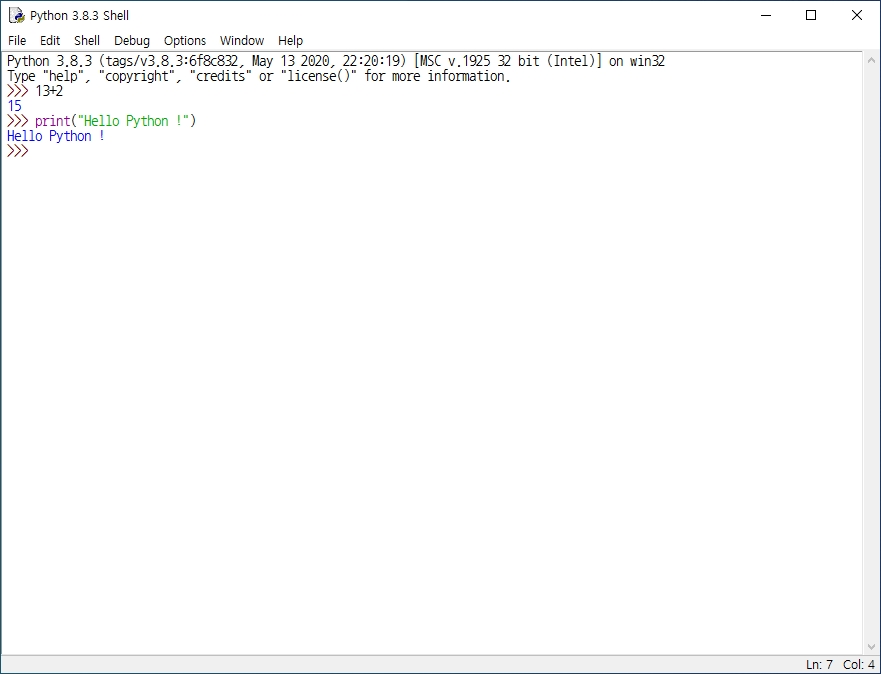Minimize the Python Shell window

[766, 16]
